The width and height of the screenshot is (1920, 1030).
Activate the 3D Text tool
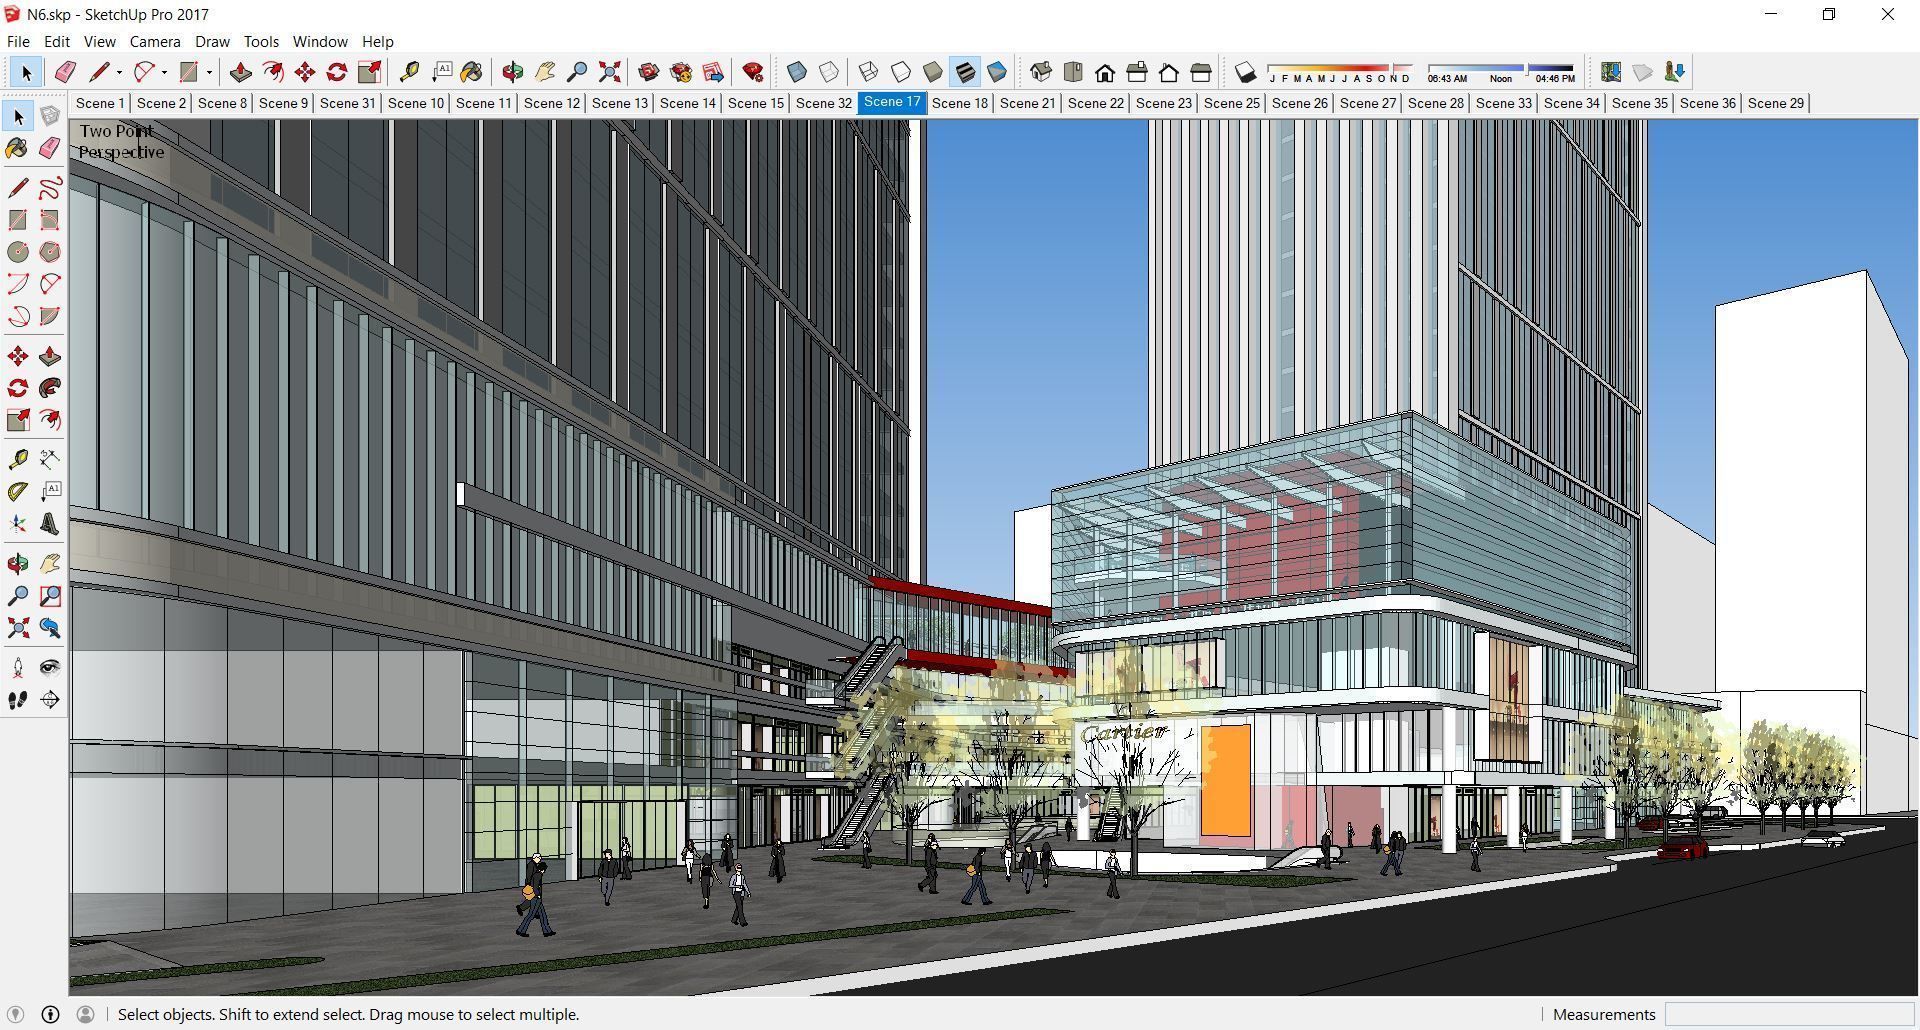click(50, 524)
